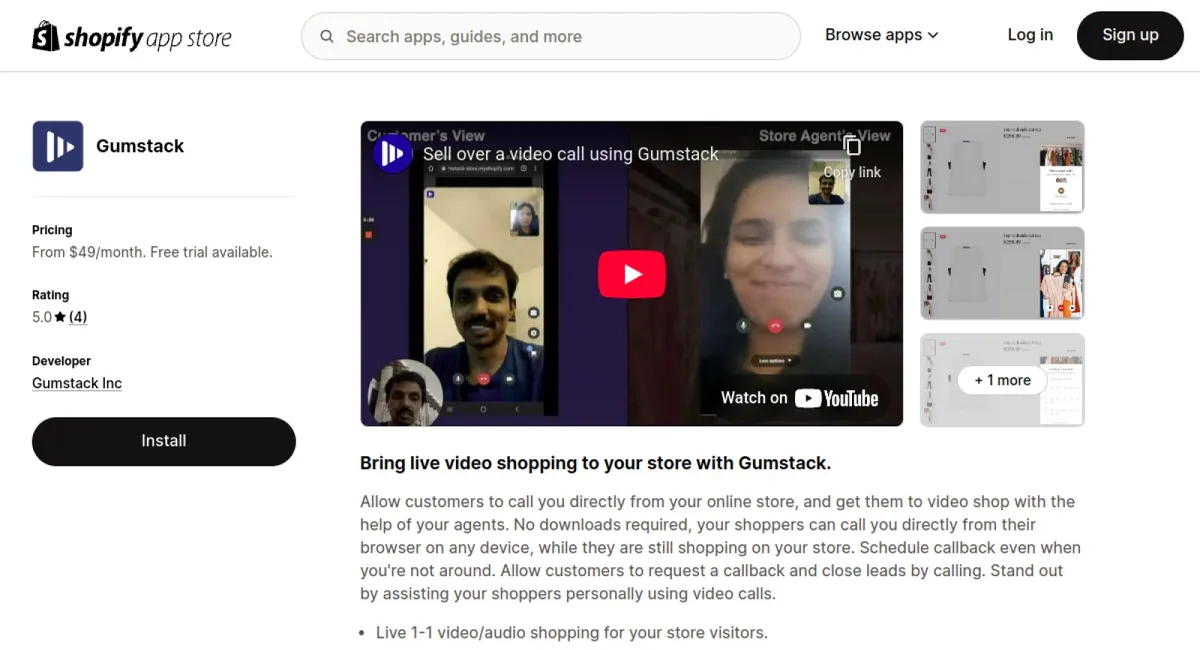Open the Gumstack Inc developer link

(x=77, y=383)
